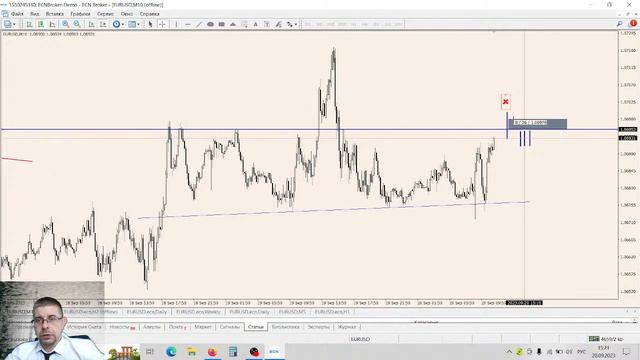
Task: Select the horizontal line drawing tool
Action: pyautogui.click(x=188, y=24)
